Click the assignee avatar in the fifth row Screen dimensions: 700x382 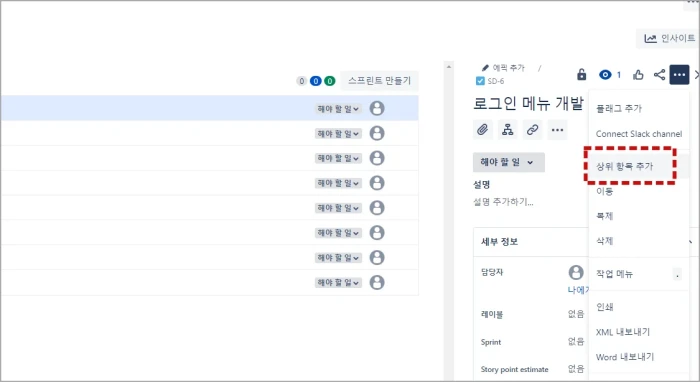click(x=377, y=208)
